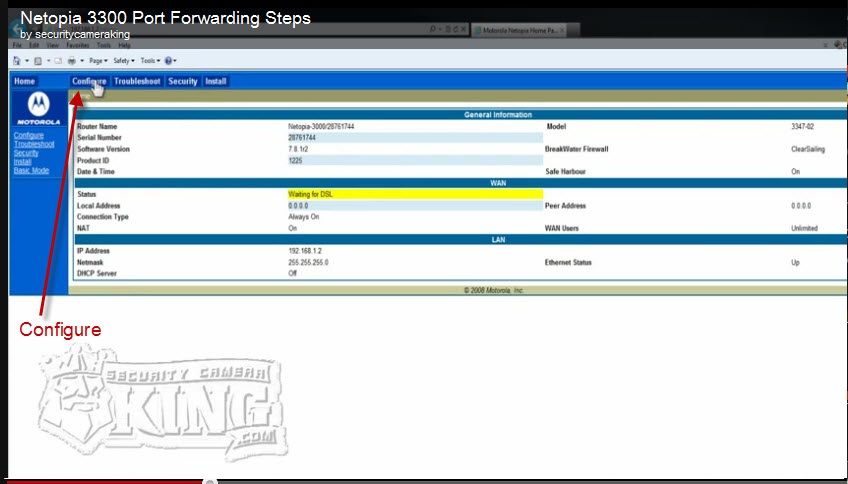Click the LAN IP address '192.168.1.2'
The width and height of the screenshot is (848, 484).
(306, 251)
